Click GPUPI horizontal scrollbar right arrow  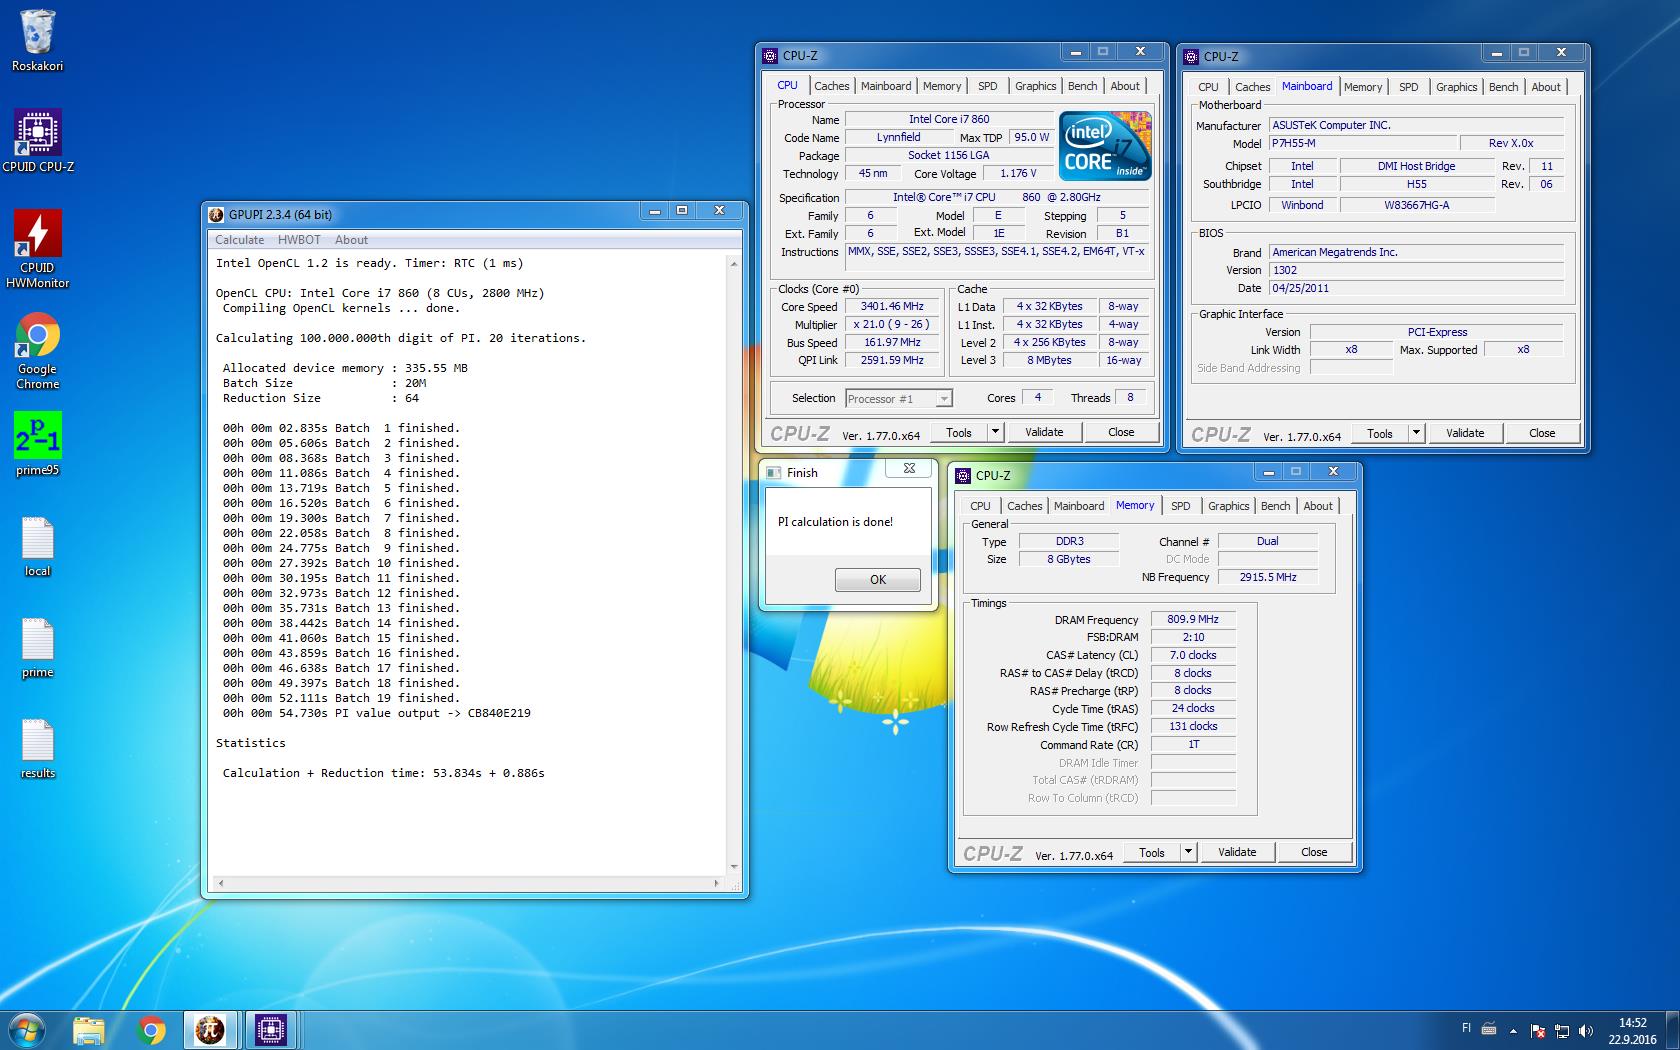point(716,883)
